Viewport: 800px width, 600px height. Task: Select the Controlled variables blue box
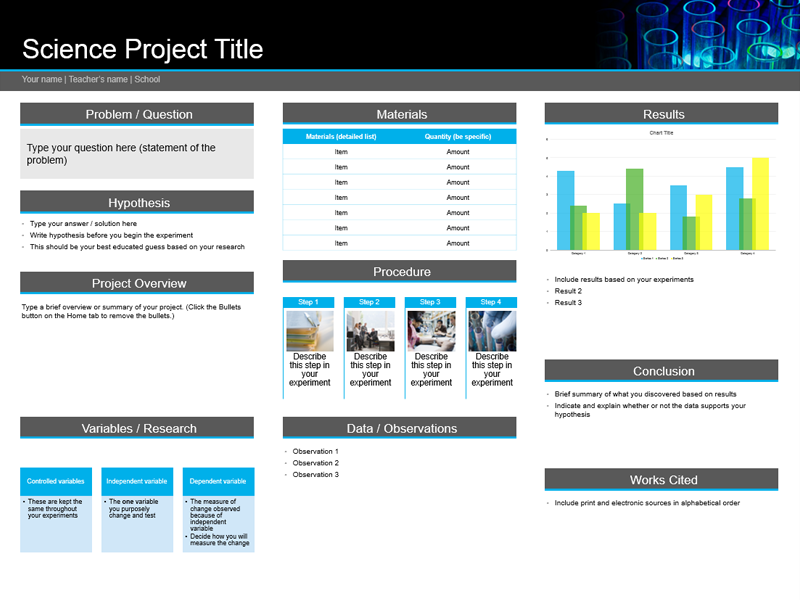coord(56,481)
